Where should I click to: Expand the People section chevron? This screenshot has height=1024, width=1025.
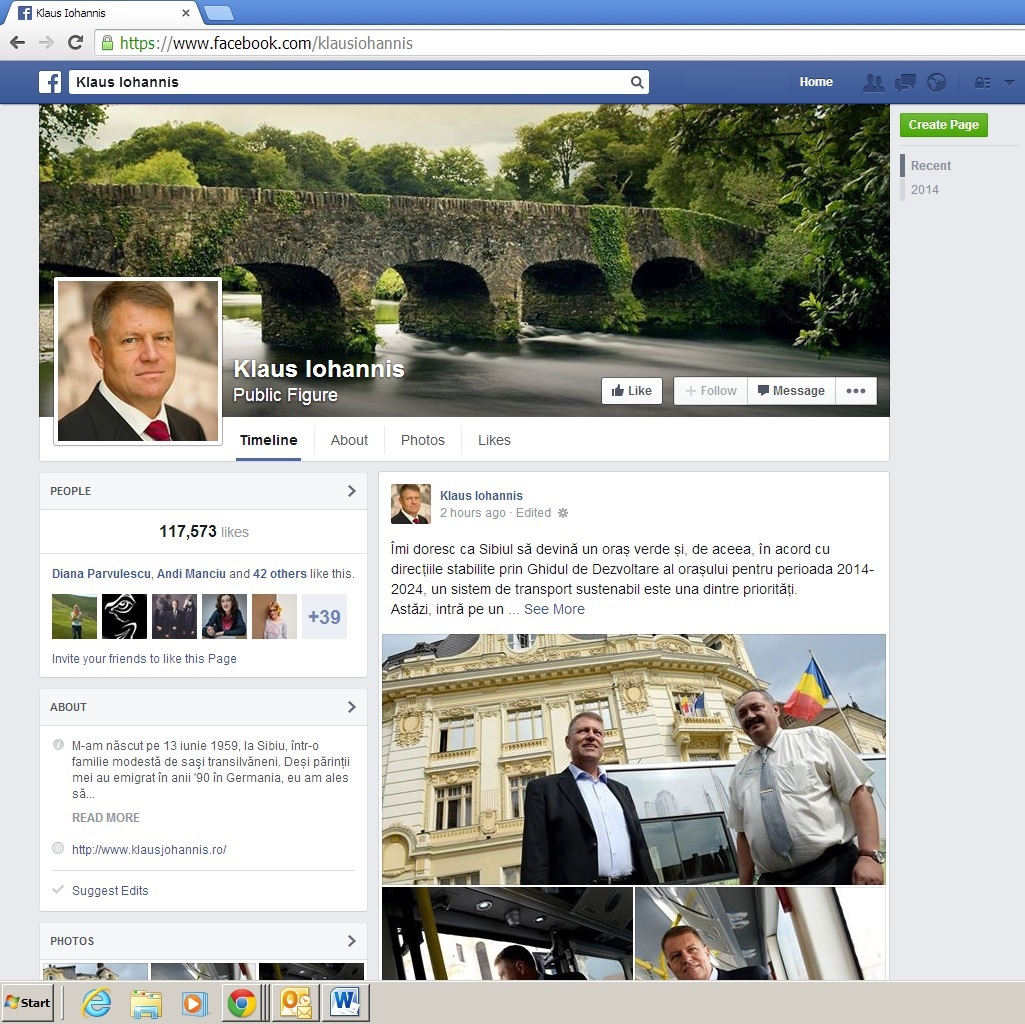point(352,491)
